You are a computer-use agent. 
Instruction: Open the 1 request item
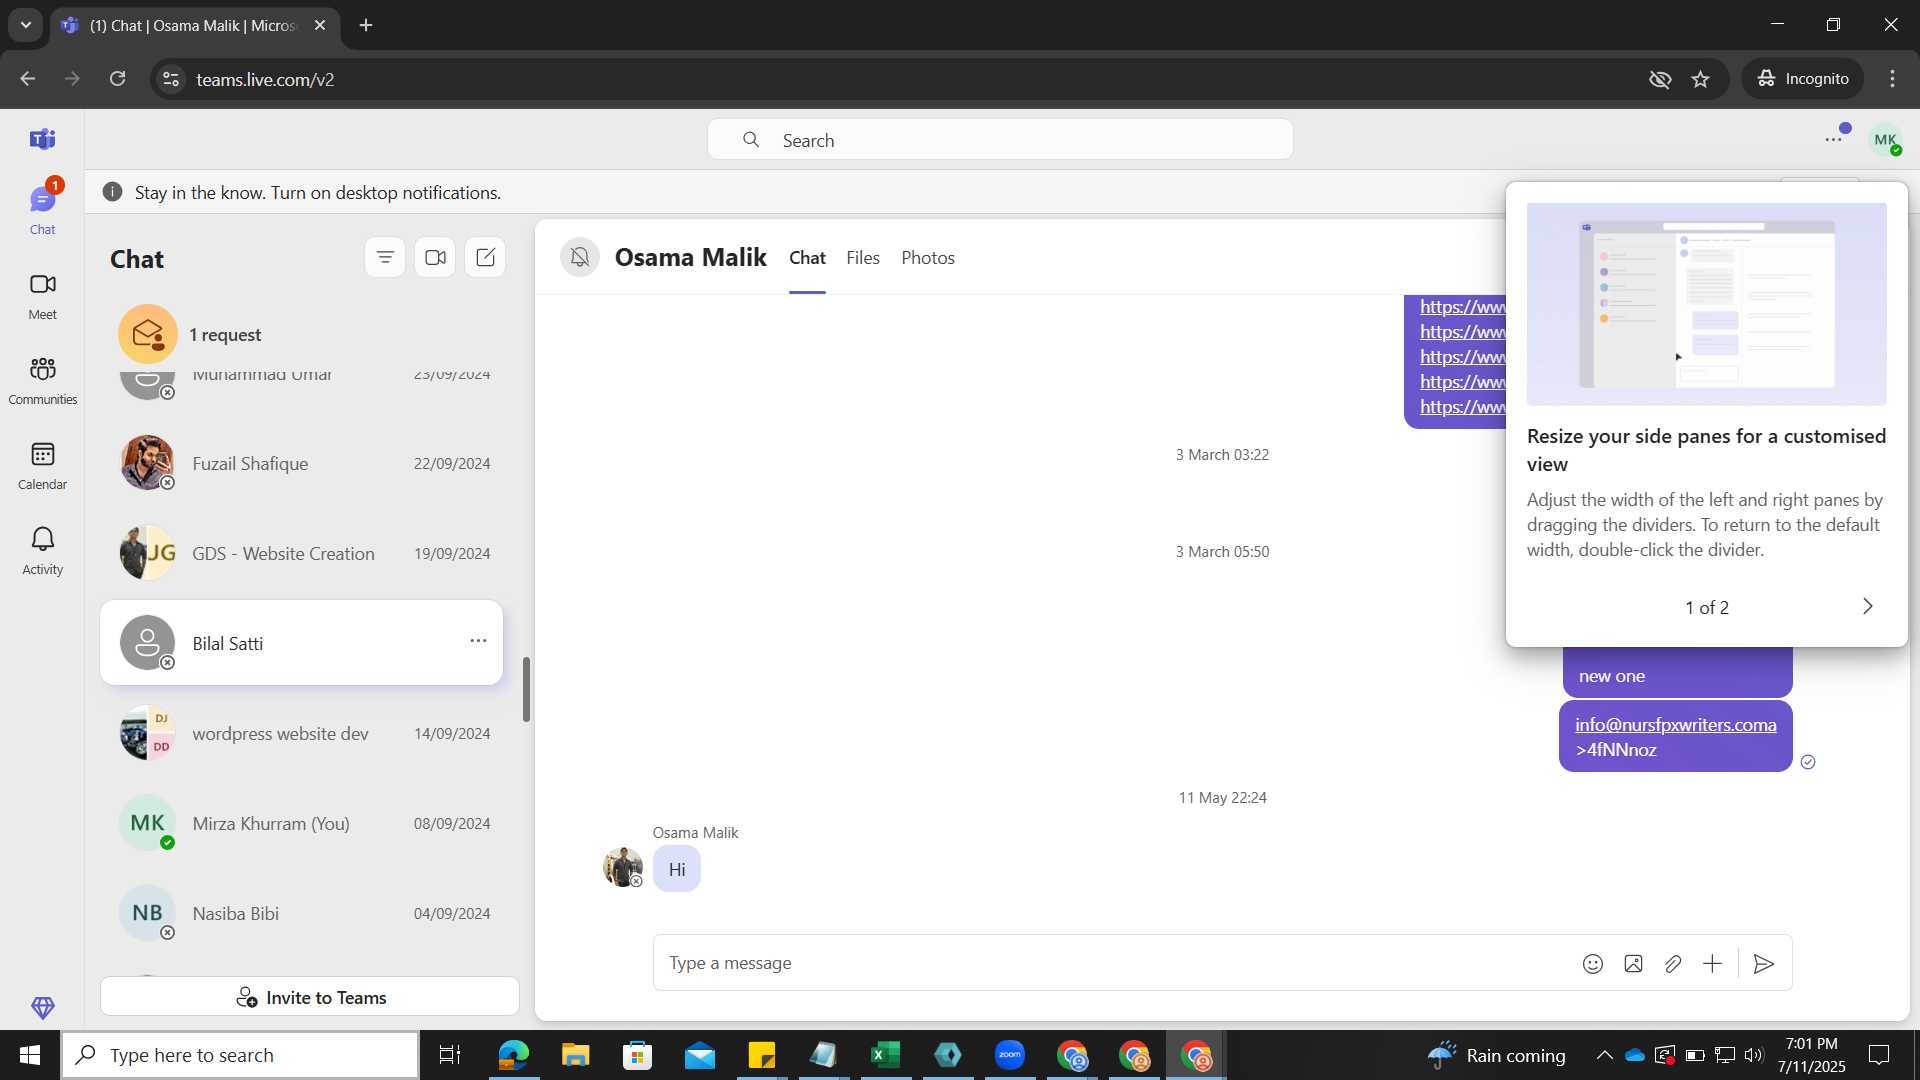coord(301,334)
